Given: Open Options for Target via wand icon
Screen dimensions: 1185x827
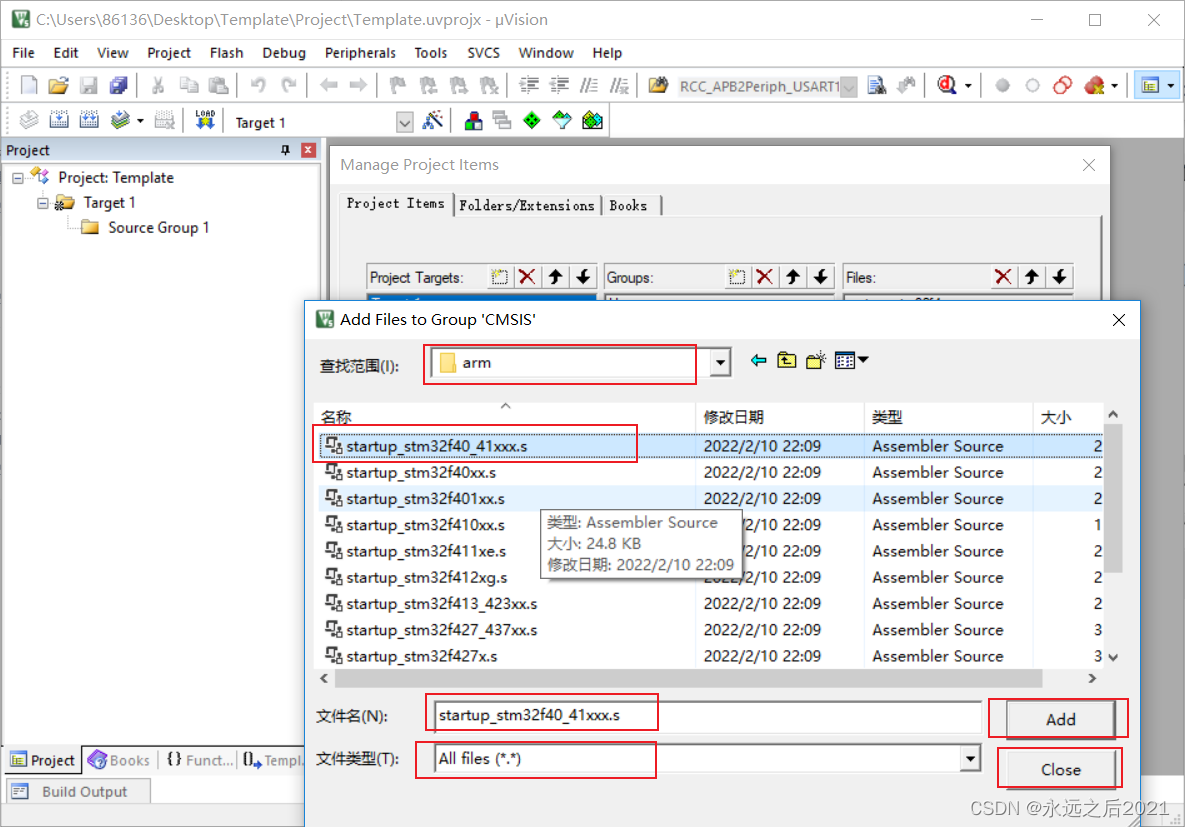Looking at the screenshot, I should pyautogui.click(x=434, y=120).
